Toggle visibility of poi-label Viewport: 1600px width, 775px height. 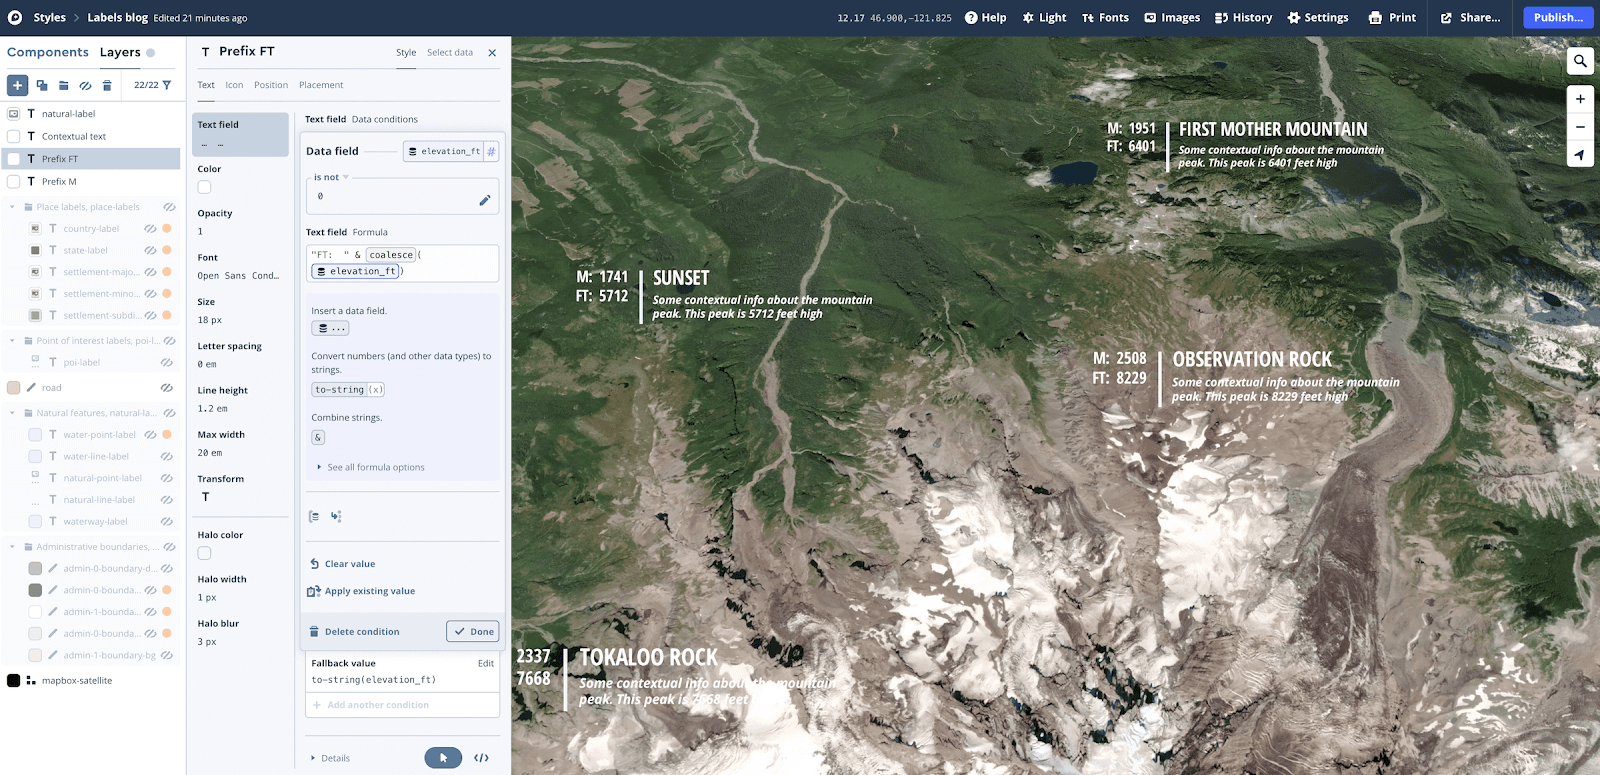coord(167,363)
